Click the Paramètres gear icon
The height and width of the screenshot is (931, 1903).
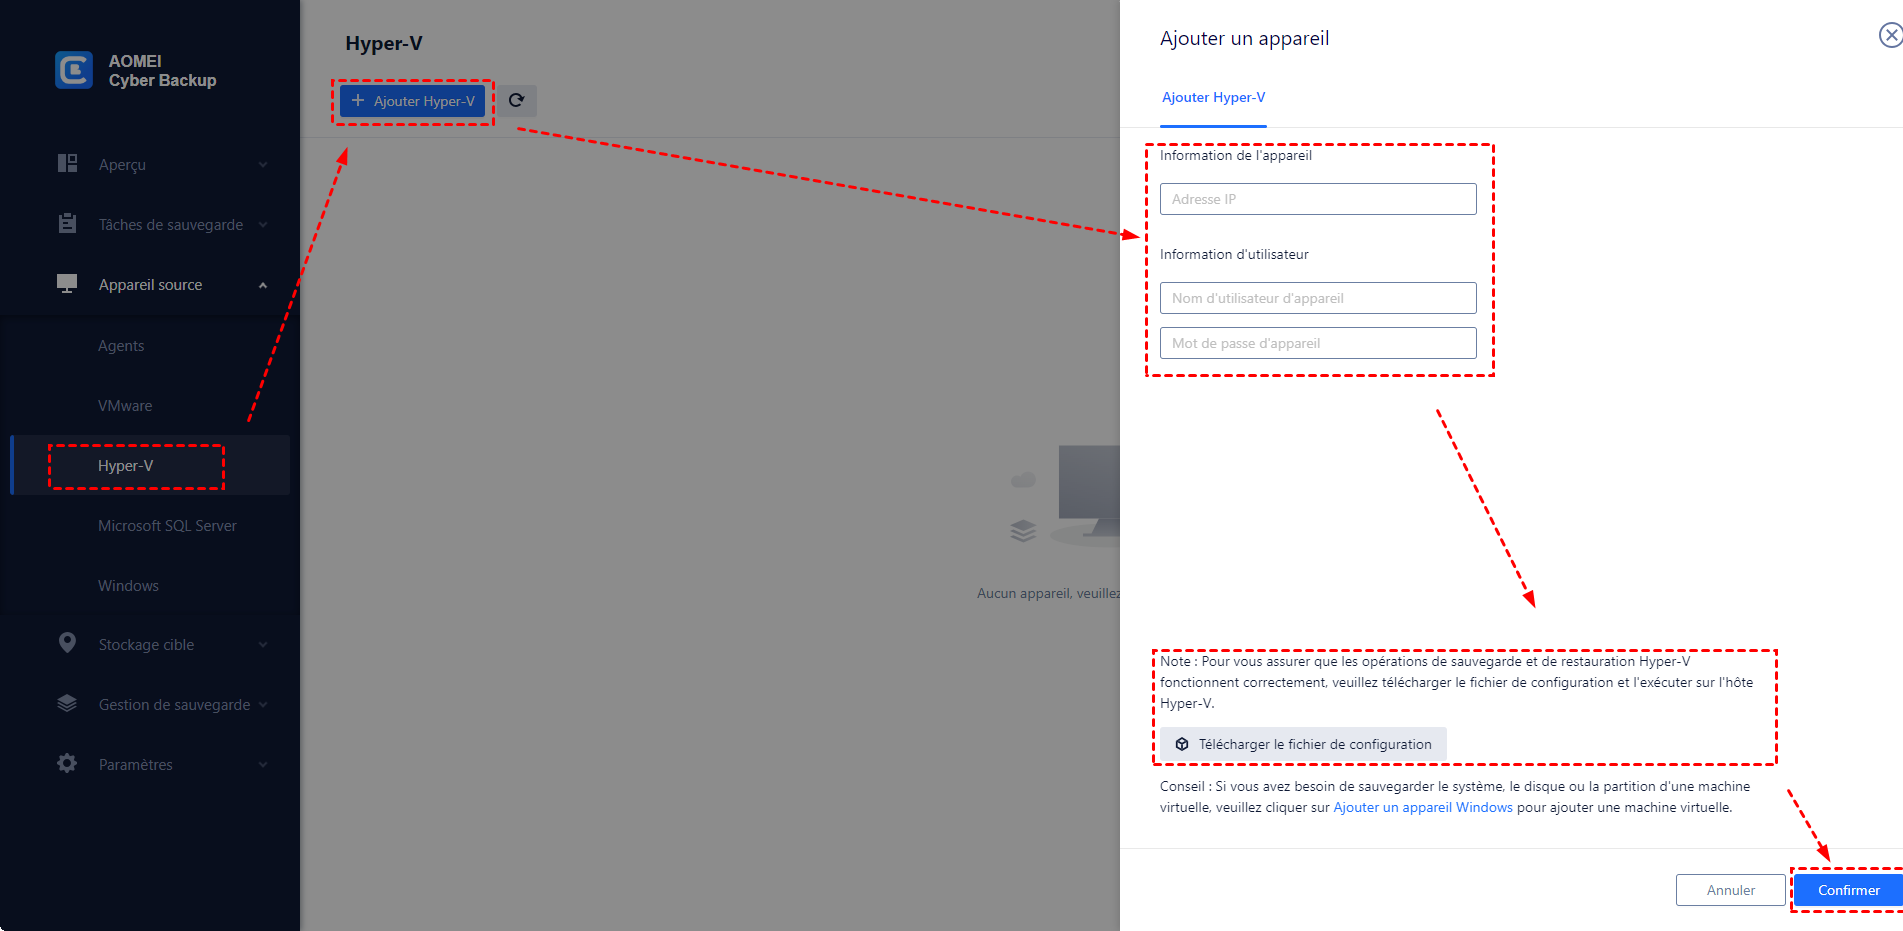coord(67,763)
